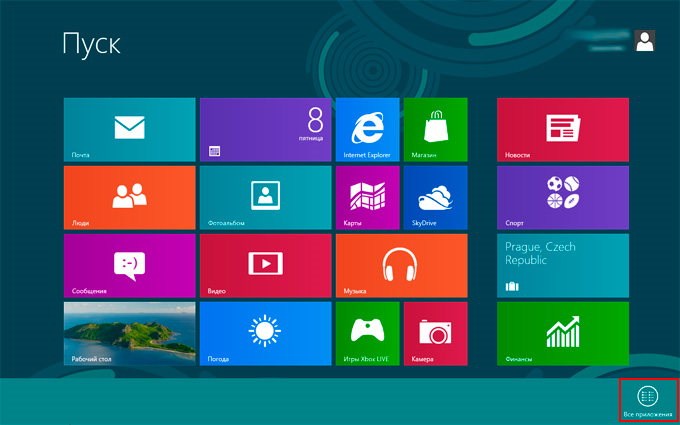Open the Музыка music tile
Image resolution: width=680 pixels, height=425 pixels.
point(401,266)
